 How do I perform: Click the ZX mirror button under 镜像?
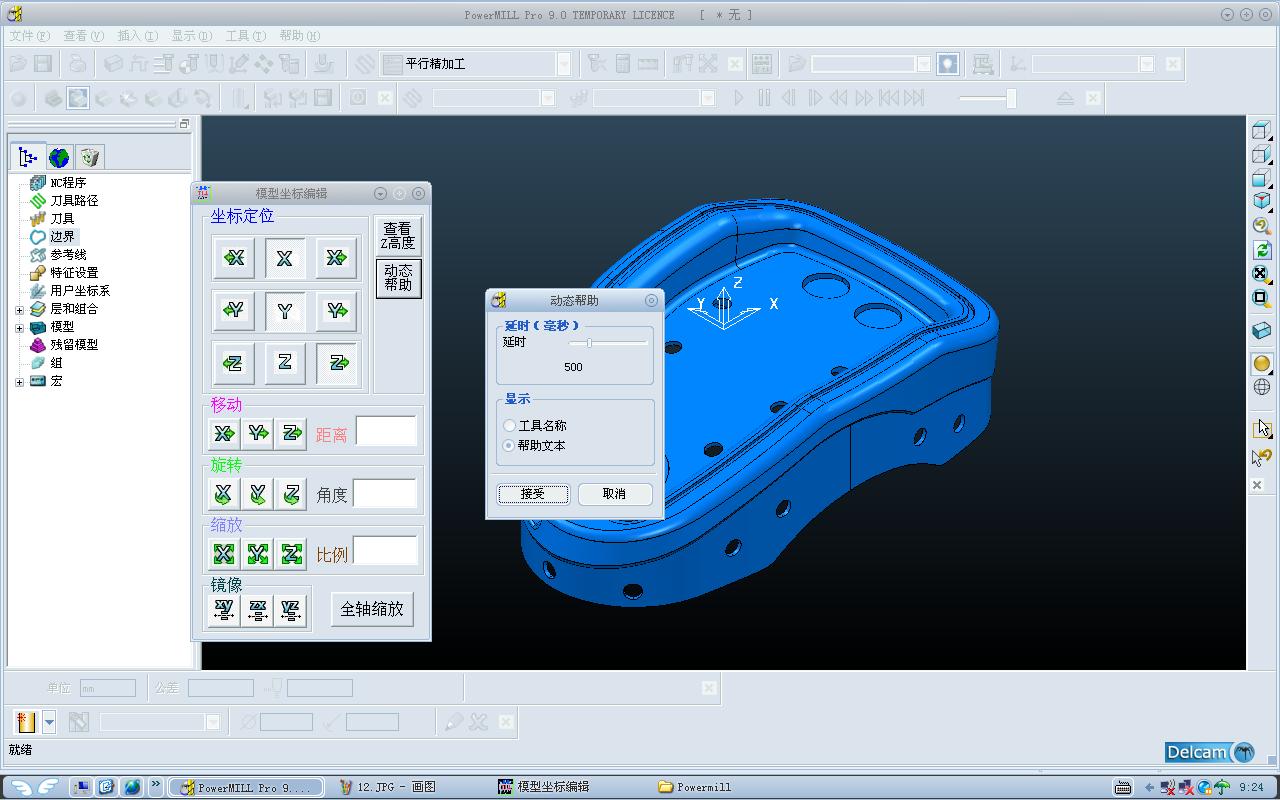click(258, 611)
